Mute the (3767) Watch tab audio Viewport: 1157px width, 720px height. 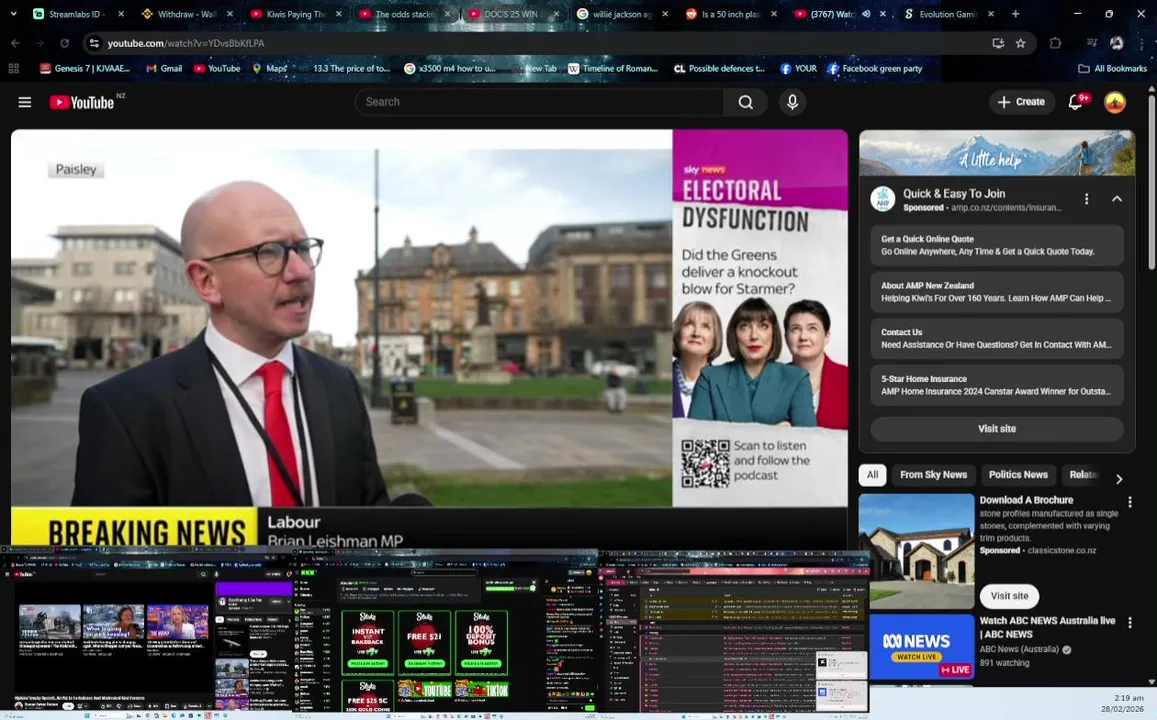click(867, 14)
